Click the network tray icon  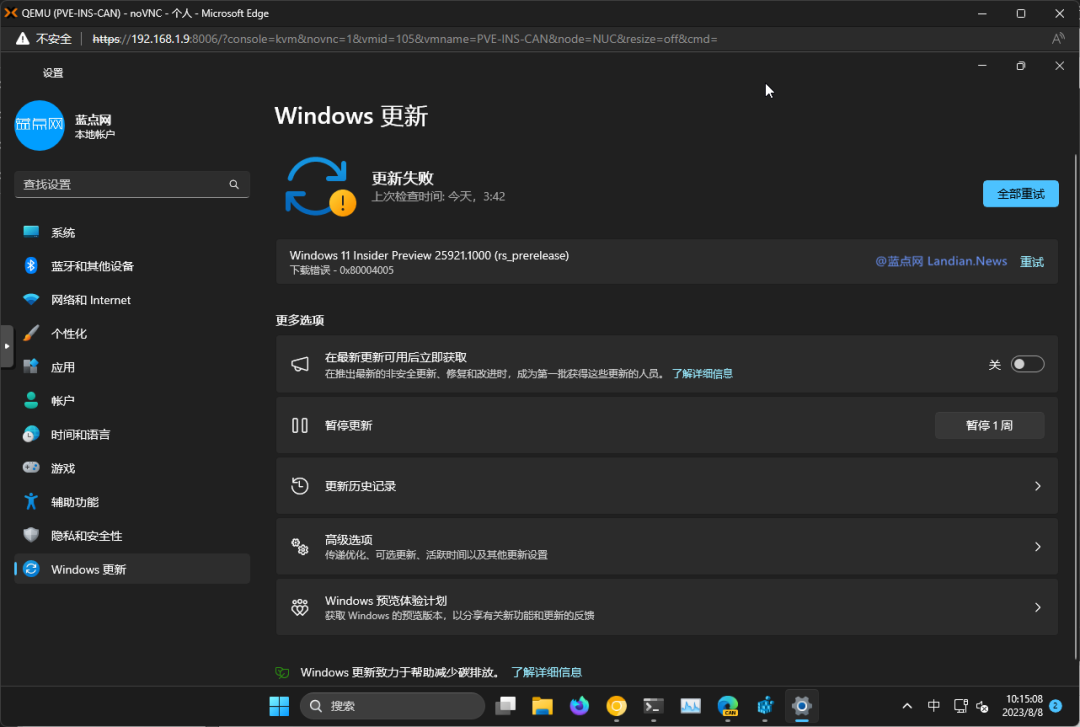(960, 706)
